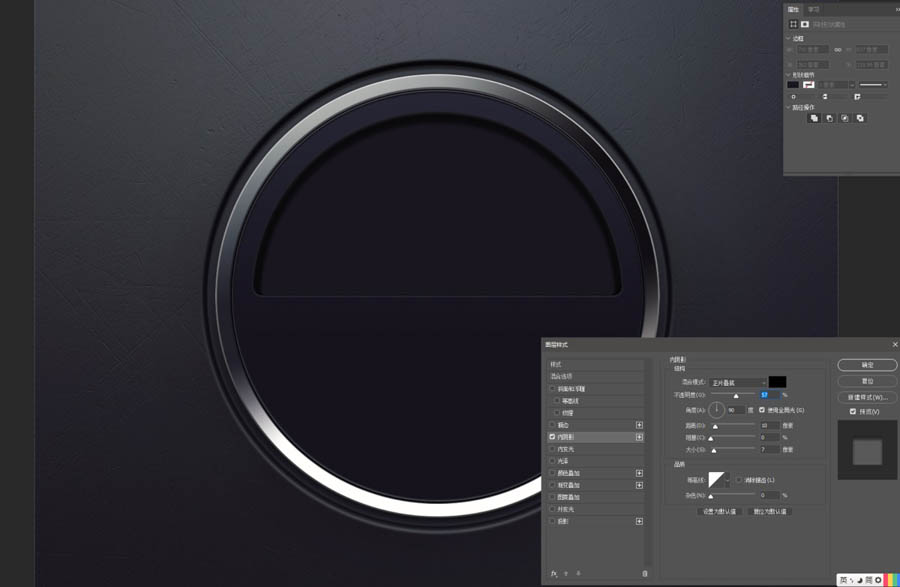This screenshot has width=900, height=587.
Task: Click the angle dial in Inner Shadow settings
Action: 716,410
